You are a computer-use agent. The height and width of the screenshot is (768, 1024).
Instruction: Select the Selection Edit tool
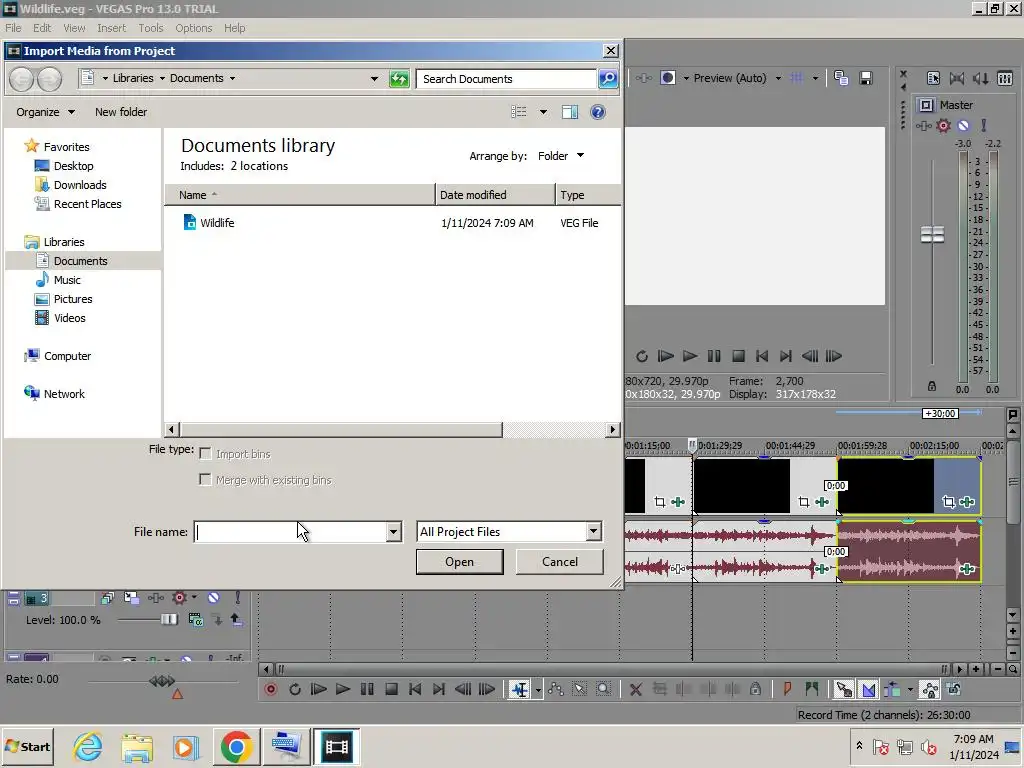click(579, 689)
